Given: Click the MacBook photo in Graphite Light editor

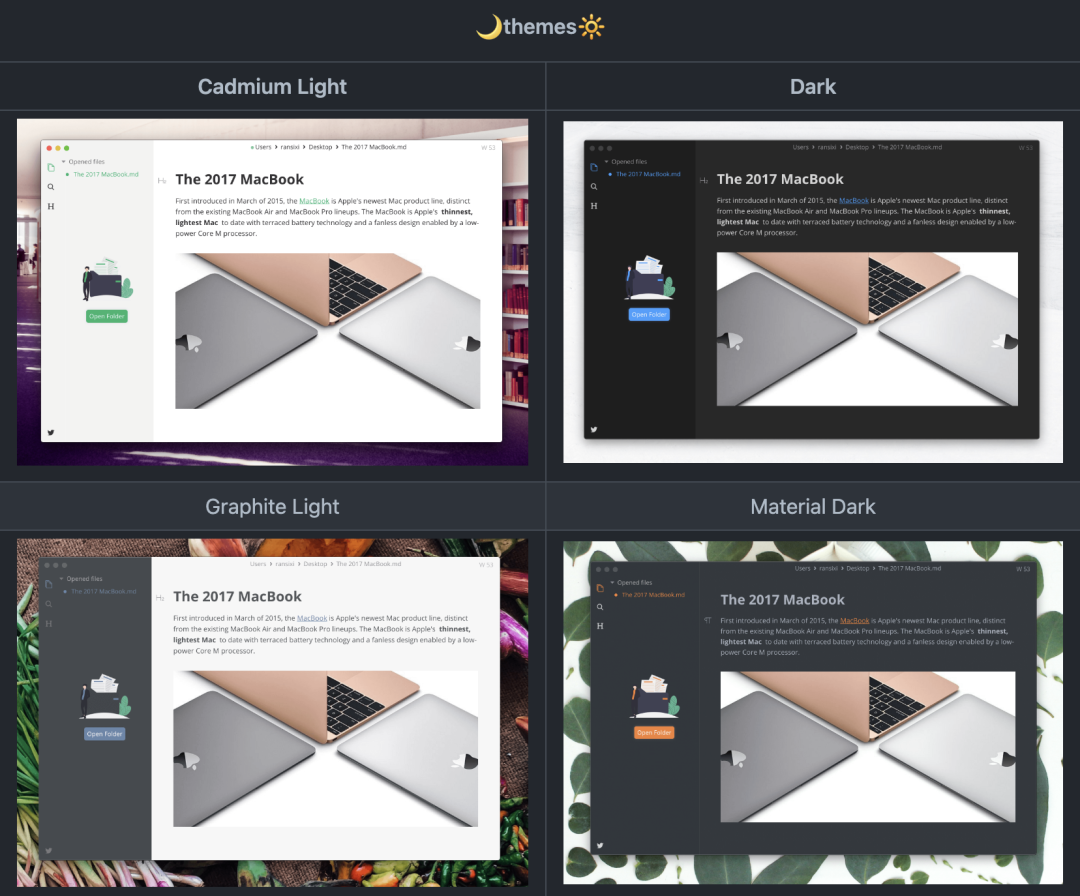Looking at the screenshot, I should 326,749.
